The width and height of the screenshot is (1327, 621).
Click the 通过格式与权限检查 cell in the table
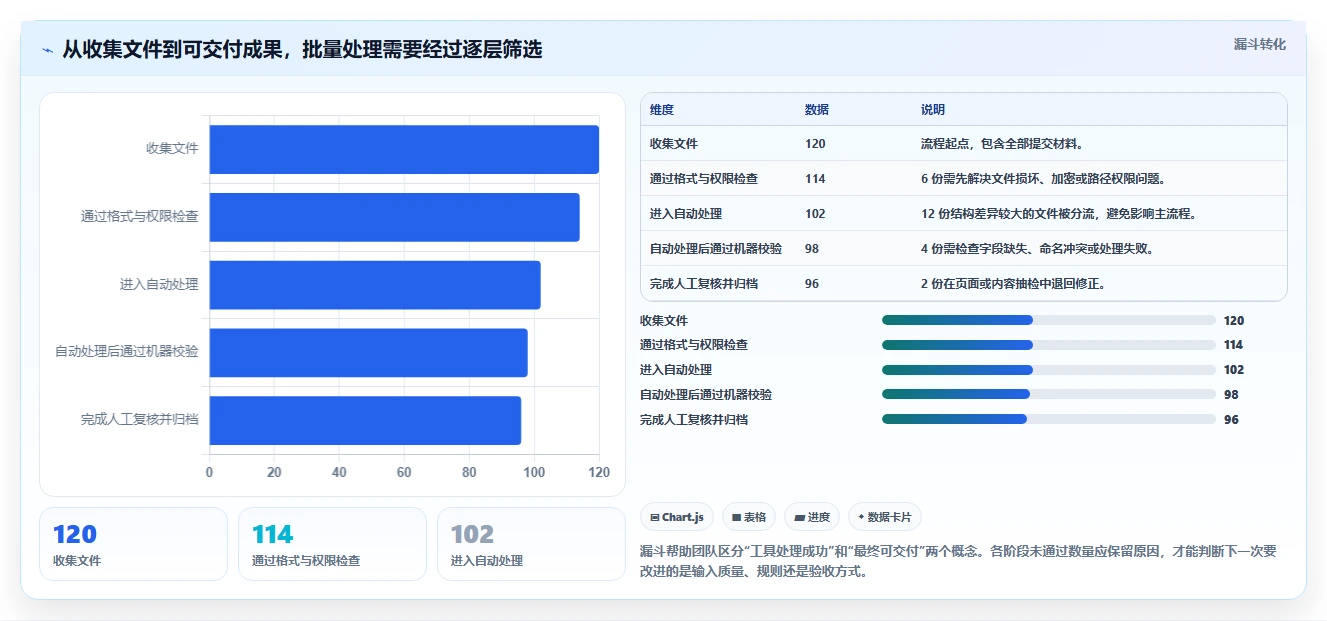704,179
